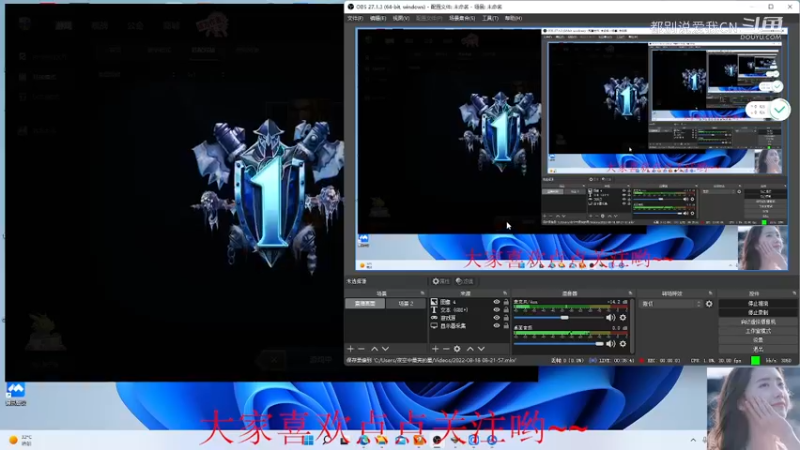Click the 停止推流 stop streaming button

pyautogui.click(x=758, y=304)
